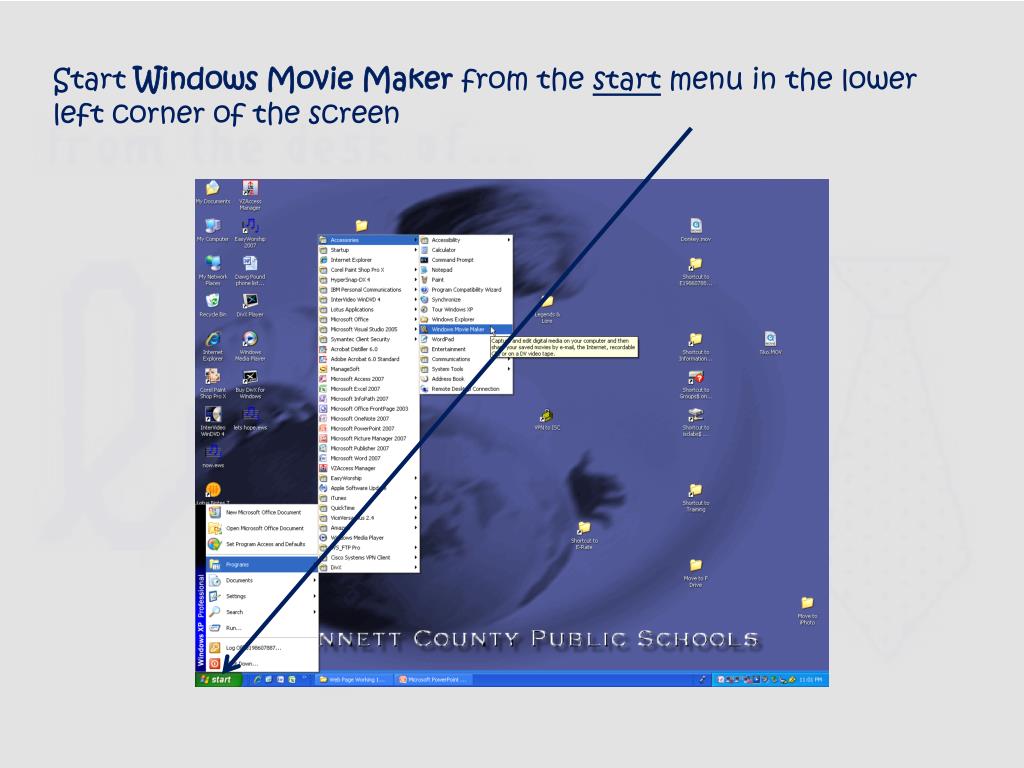This screenshot has height=768, width=1024.
Task: Open the Tiko.MOV file on desktop
Action: click(771, 344)
